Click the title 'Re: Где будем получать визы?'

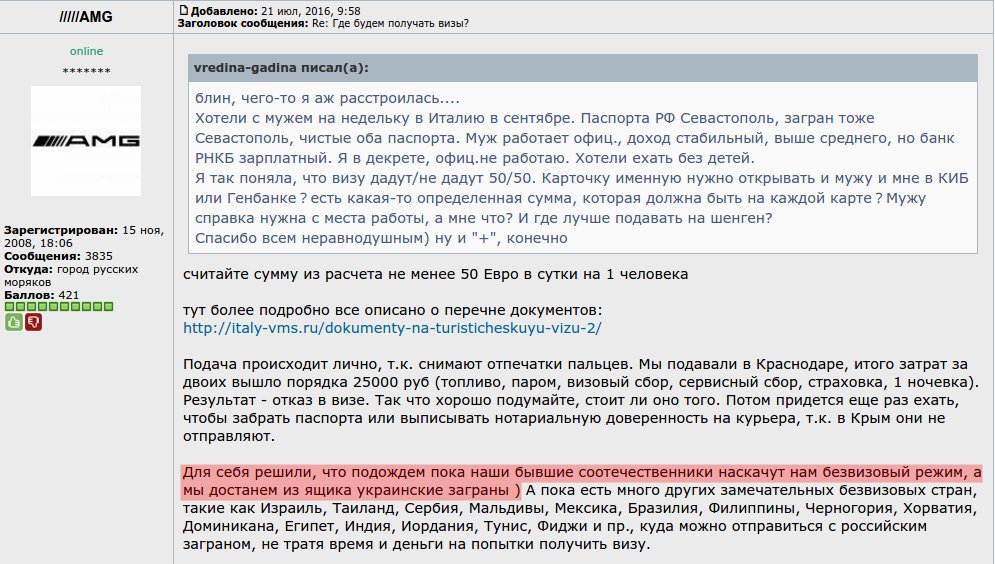390,23
